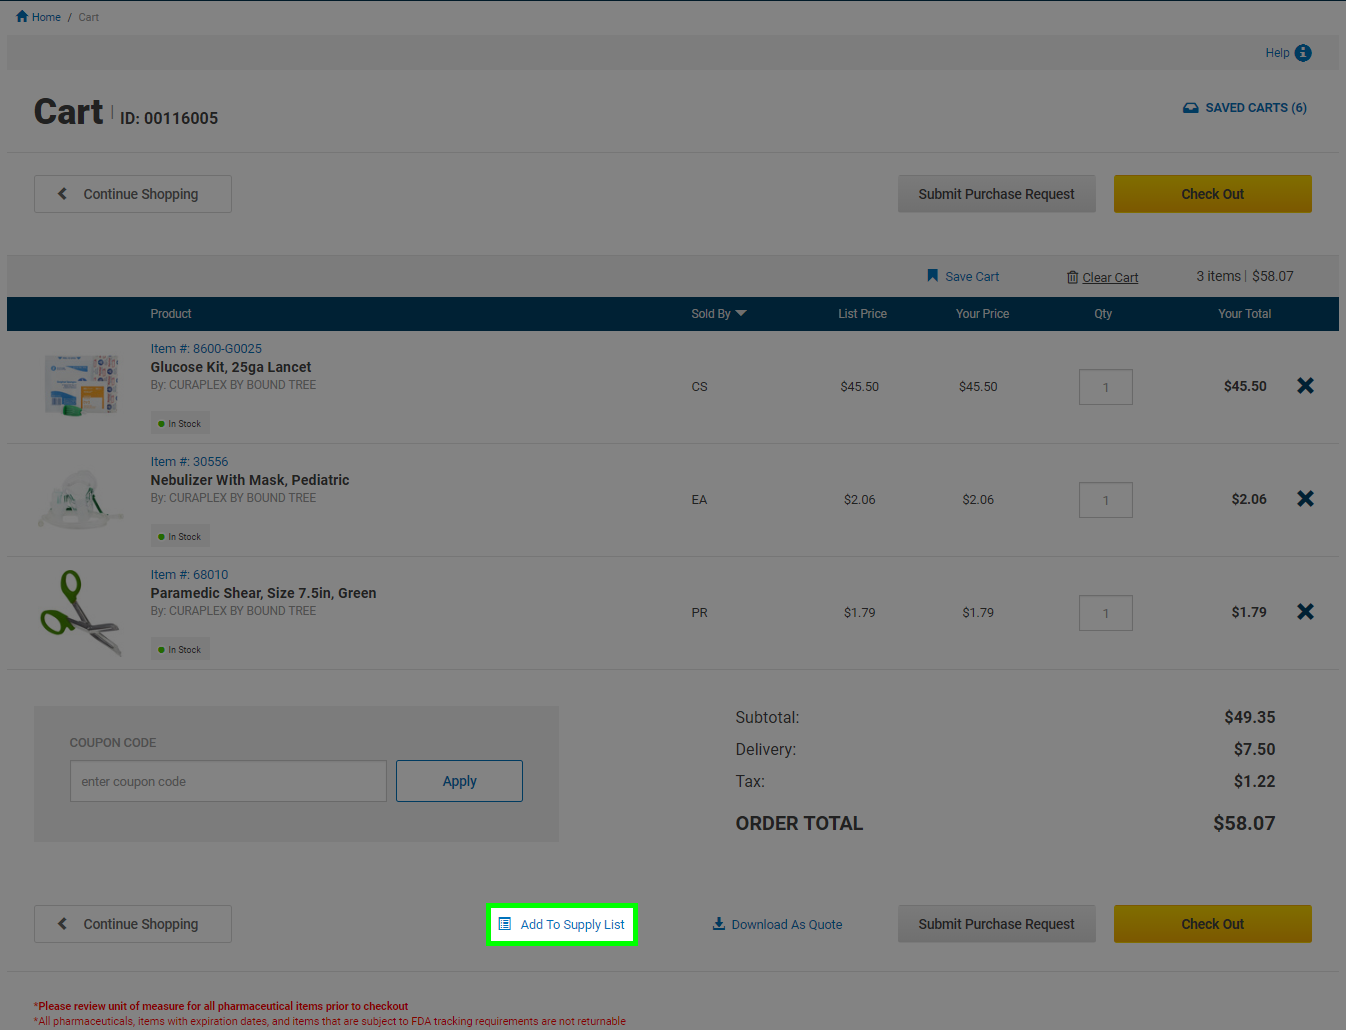Click Apply coupon button
Viewport: 1346px width, 1030px height.
(459, 781)
